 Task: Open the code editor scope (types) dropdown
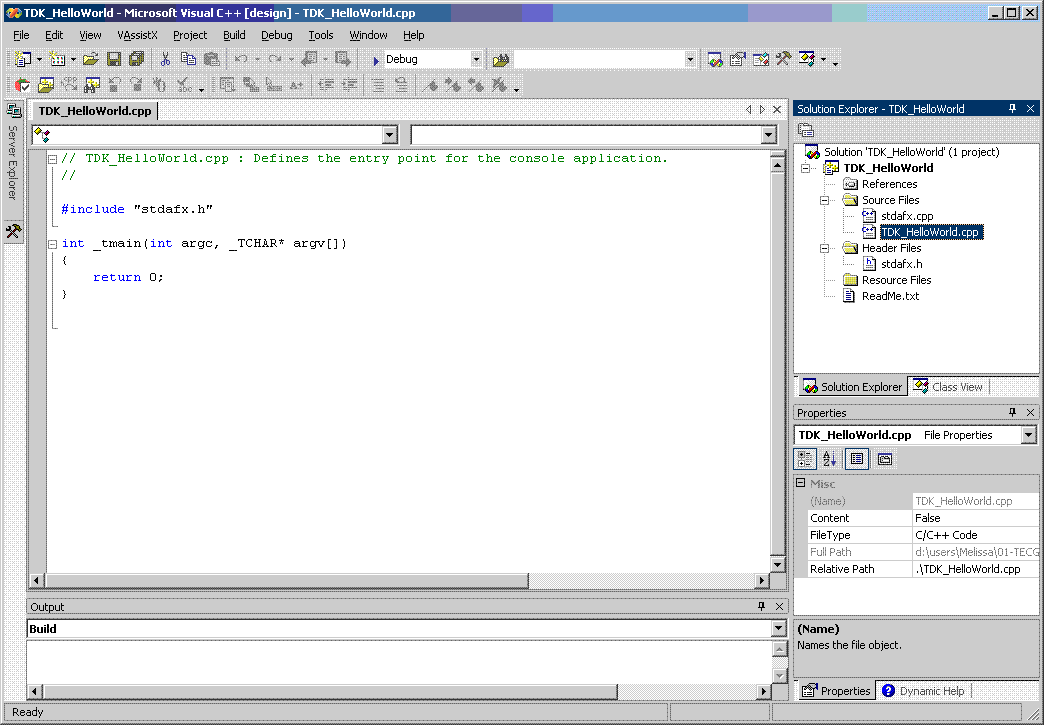(390, 135)
